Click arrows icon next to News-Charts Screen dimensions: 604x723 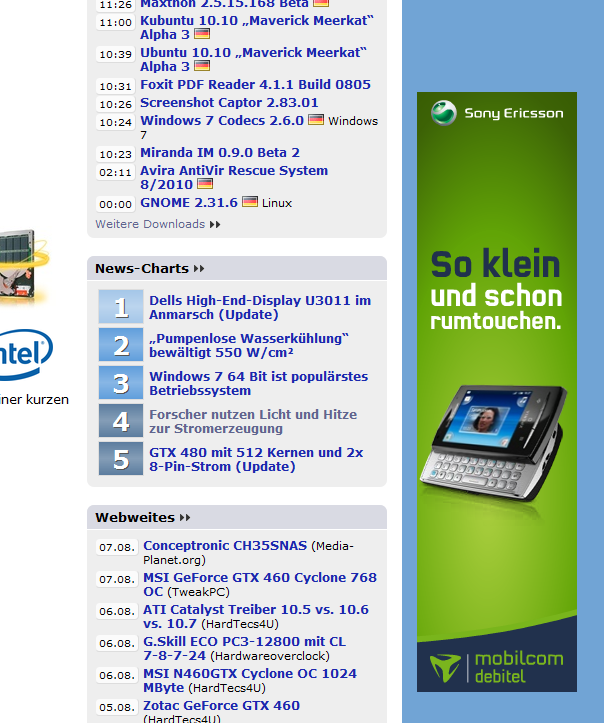coord(199,269)
